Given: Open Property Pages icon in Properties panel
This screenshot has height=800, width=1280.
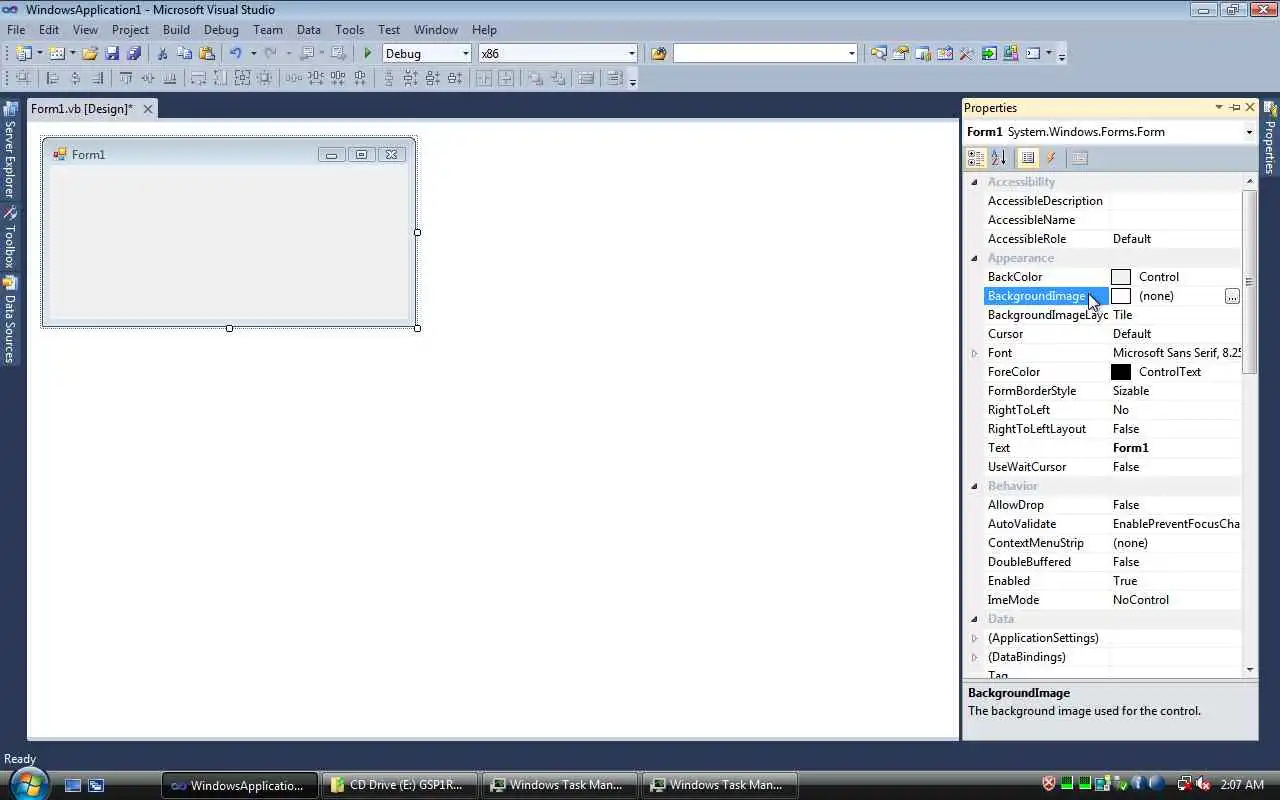Looking at the screenshot, I should tap(1078, 158).
